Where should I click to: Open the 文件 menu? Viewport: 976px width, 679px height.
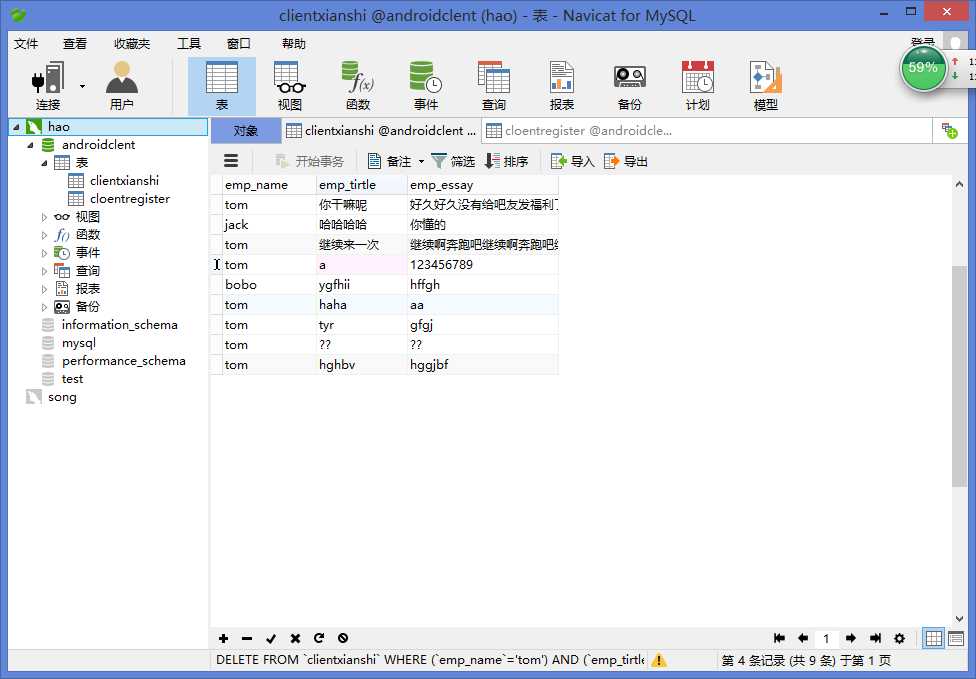click(26, 44)
